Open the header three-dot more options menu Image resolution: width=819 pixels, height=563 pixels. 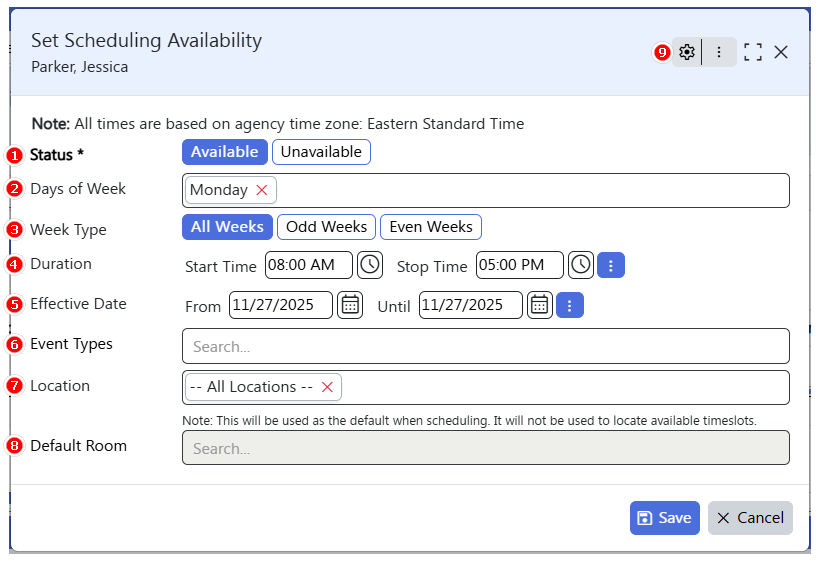719,52
